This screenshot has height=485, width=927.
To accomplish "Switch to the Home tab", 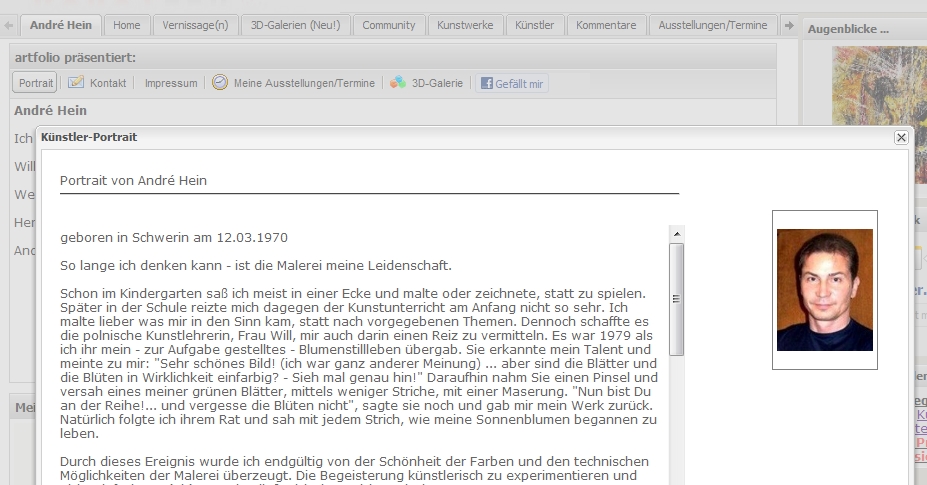I will point(127,25).
